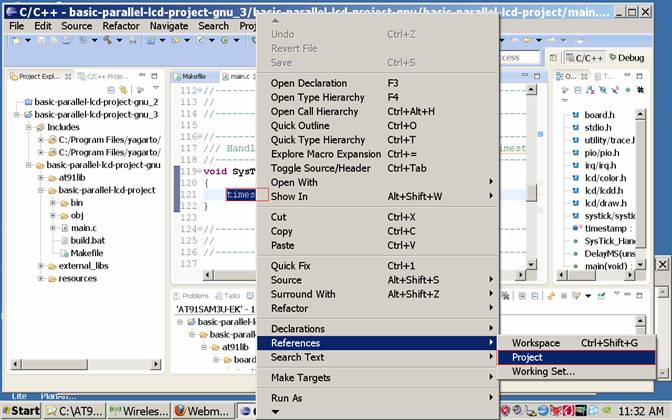Select Workspace in References submenu
The image size is (672, 420).
pos(576,343)
